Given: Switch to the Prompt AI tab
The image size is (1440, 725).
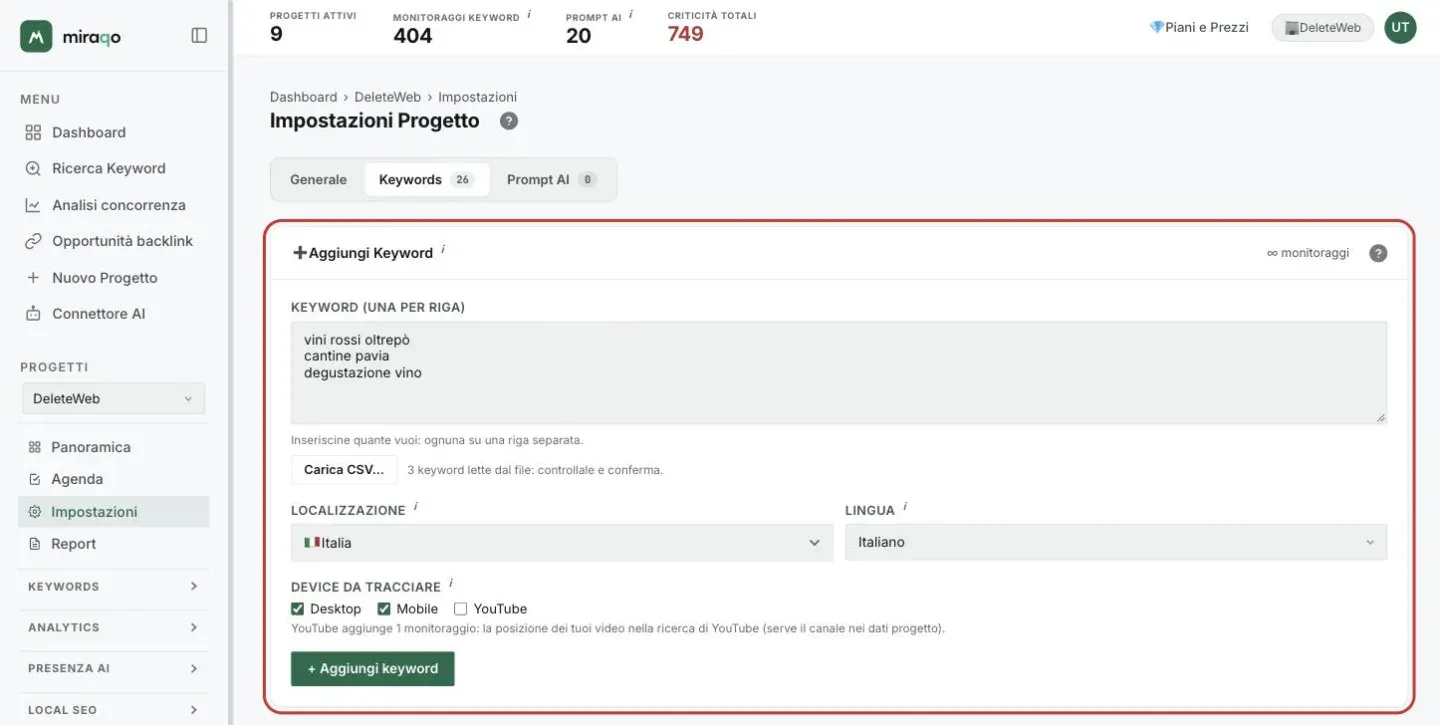Looking at the screenshot, I should pyautogui.click(x=552, y=180).
